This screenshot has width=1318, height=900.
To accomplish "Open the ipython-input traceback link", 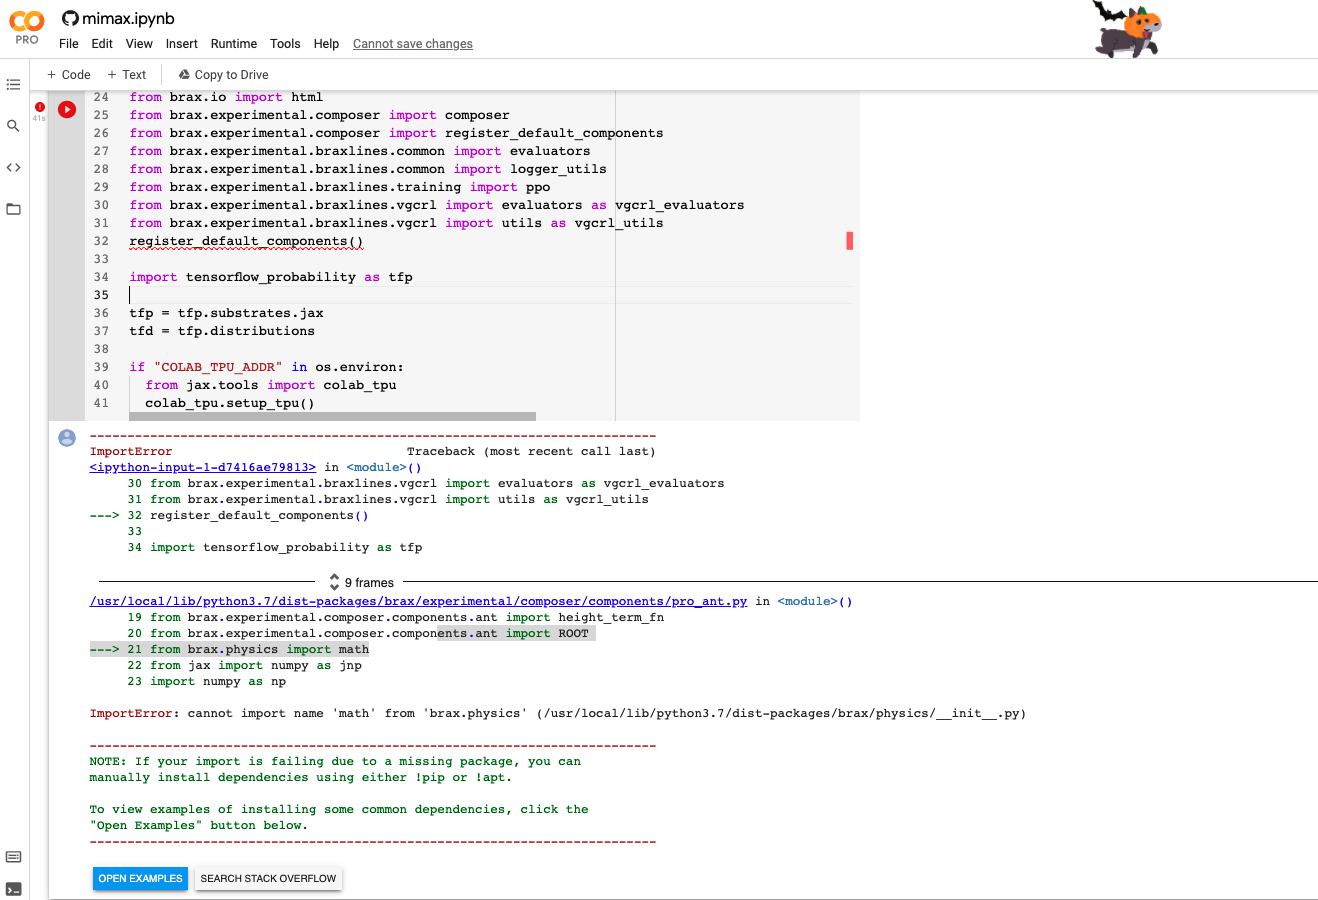I will 201,467.
